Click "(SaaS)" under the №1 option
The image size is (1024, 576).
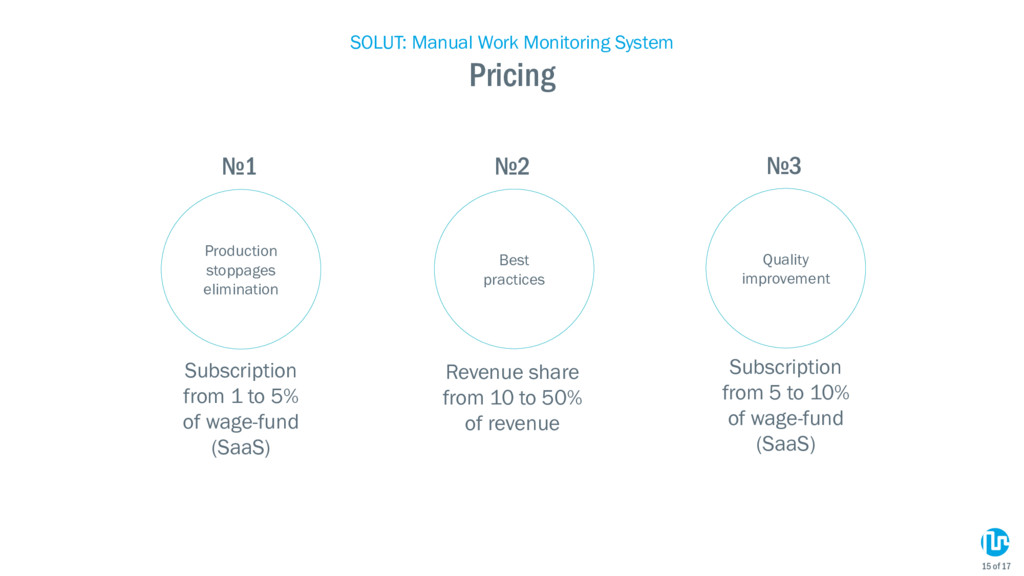pos(240,447)
